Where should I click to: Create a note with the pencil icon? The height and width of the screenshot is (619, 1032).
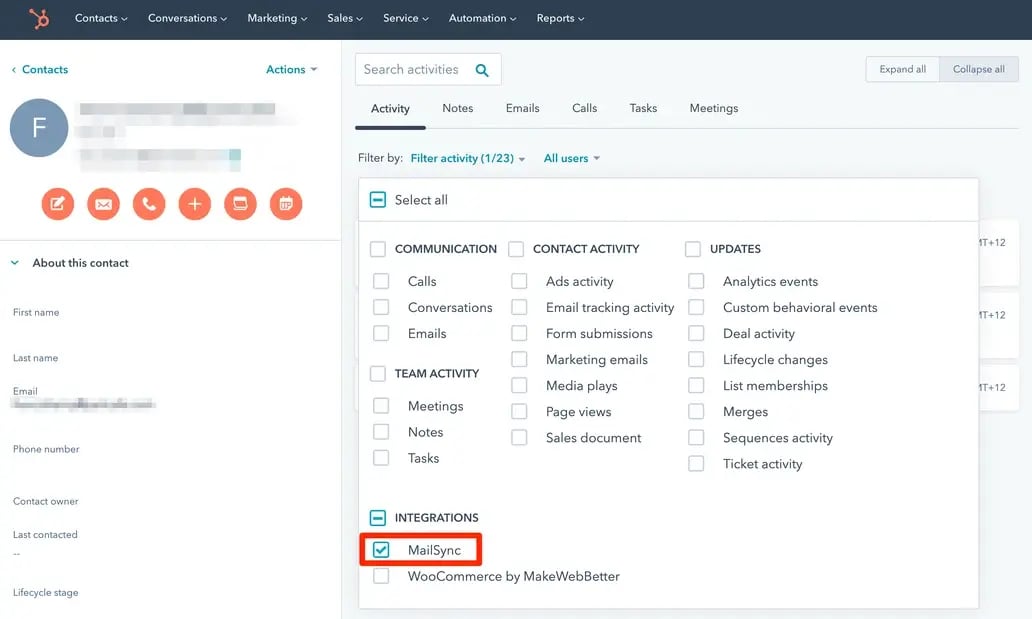coord(57,204)
